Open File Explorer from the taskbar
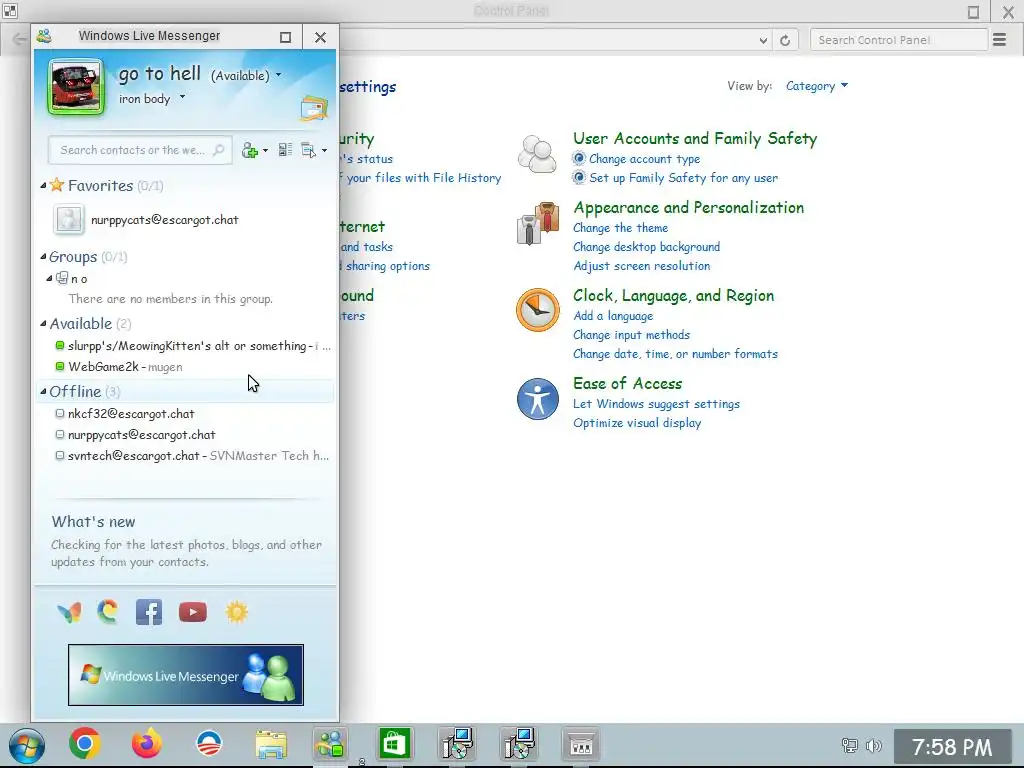 pos(271,744)
